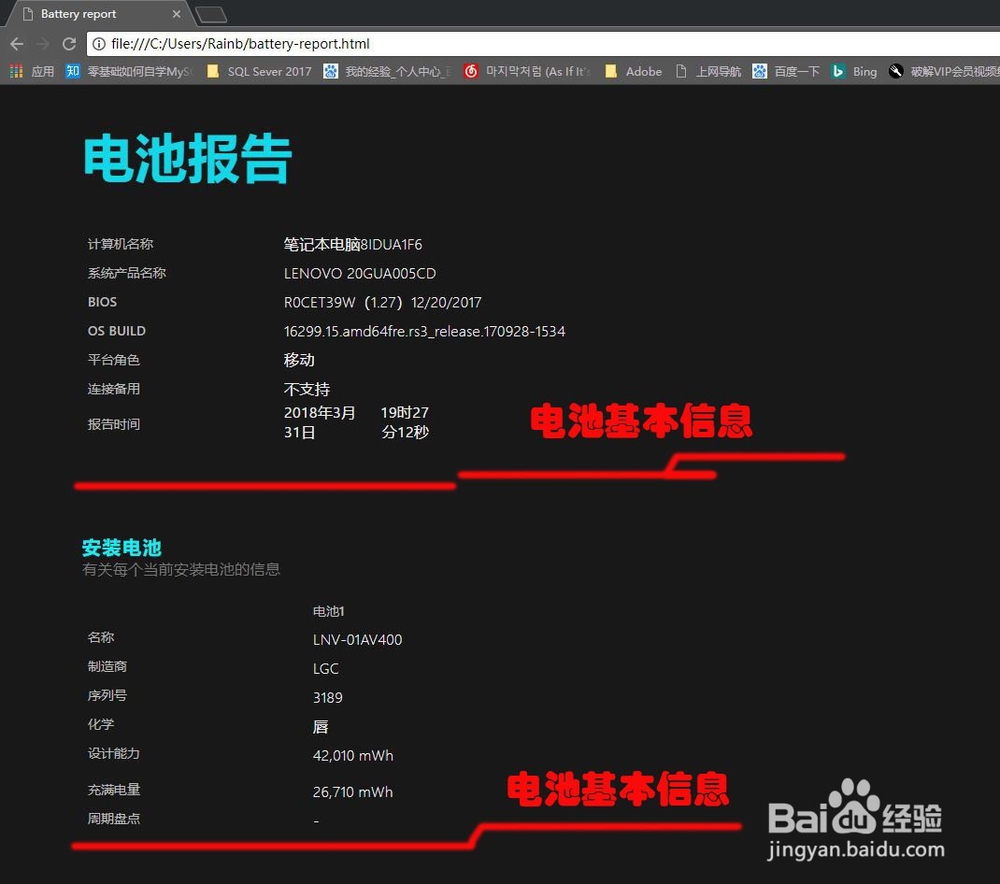Click the apps grid icon on the bookmarks bar
This screenshot has height=884, width=1000.
click(x=16, y=71)
